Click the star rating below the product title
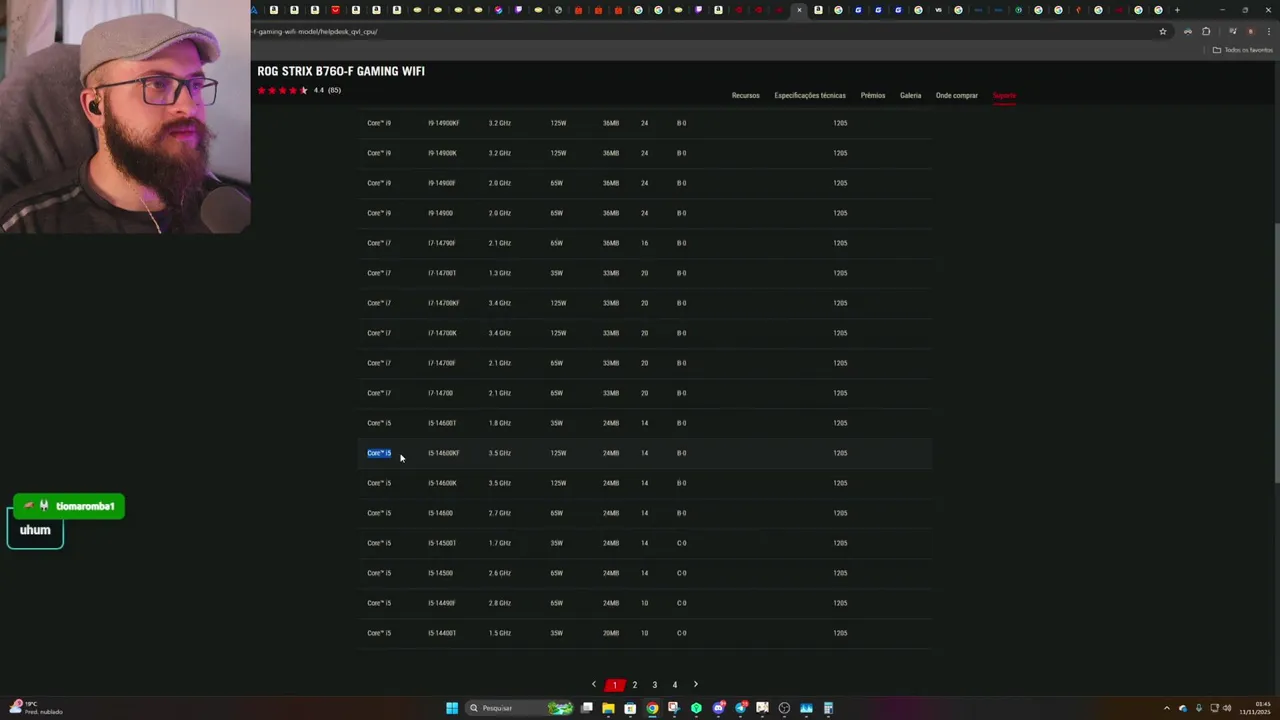The width and height of the screenshot is (1280, 720). pos(283,90)
